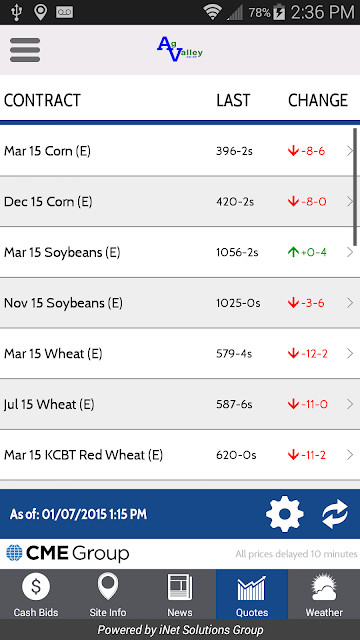
Task: Click the quotes list scrollbar
Action: [x=355, y=187]
